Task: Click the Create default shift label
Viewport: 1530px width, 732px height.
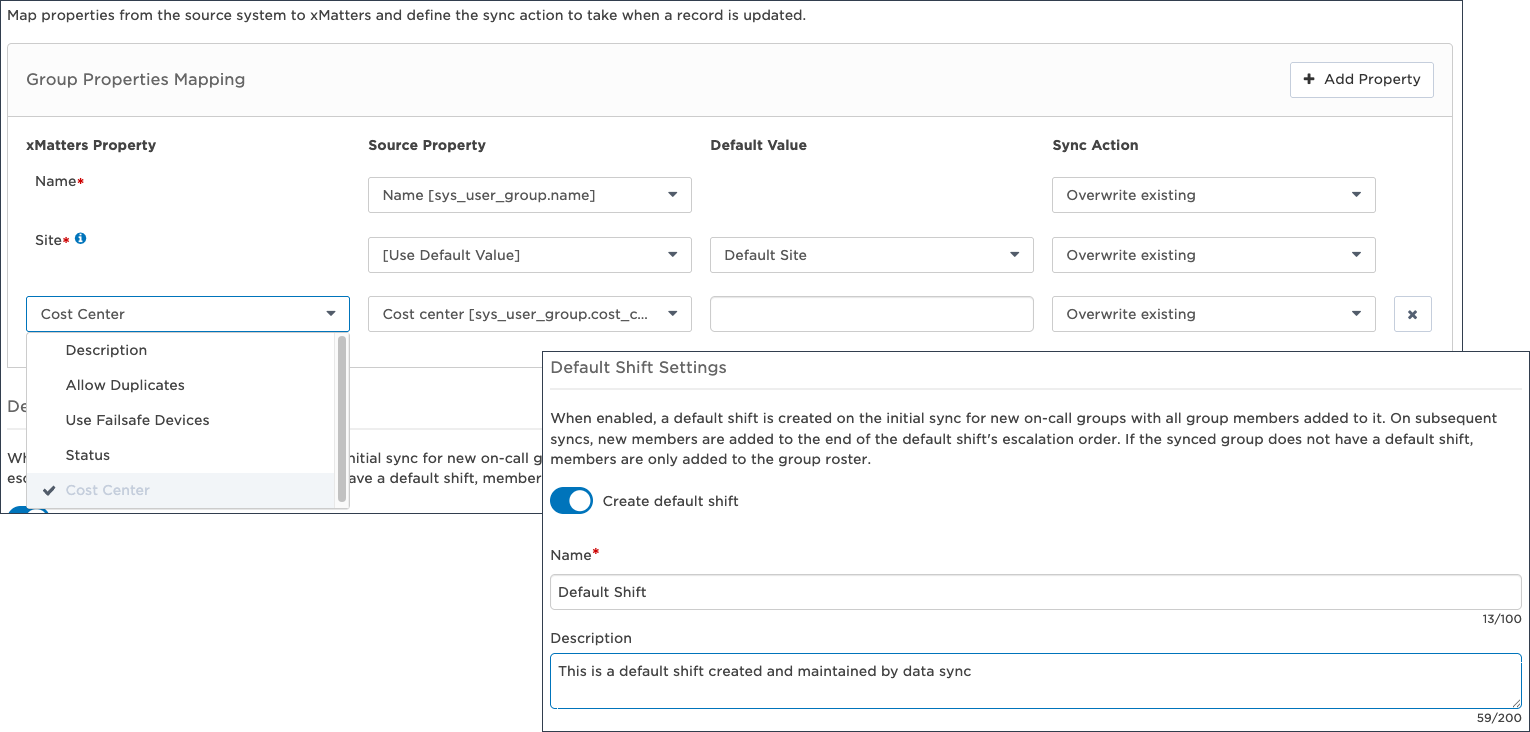Action: tap(670, 501)
